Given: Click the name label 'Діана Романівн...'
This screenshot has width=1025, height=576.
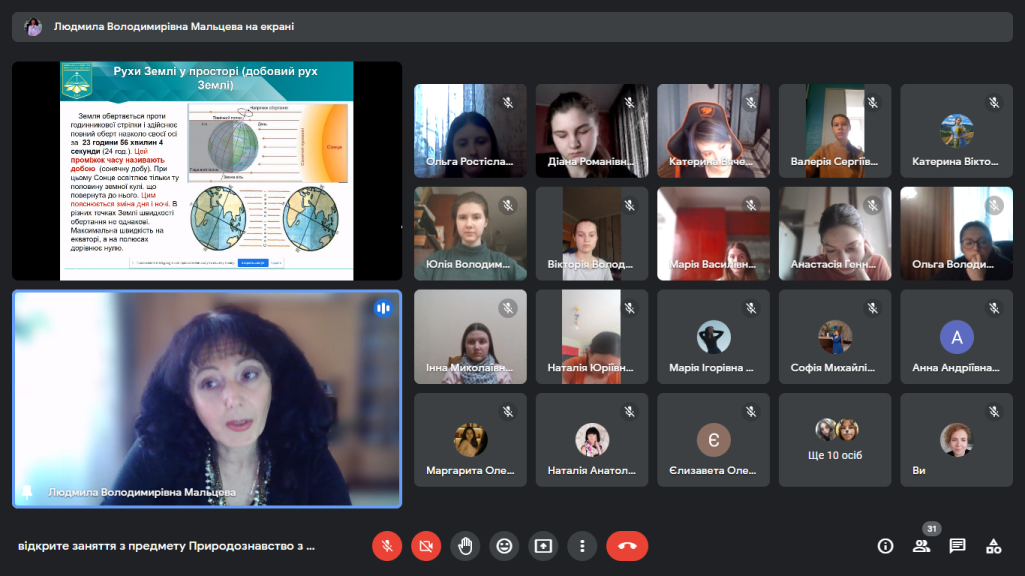Looking at the screenshot, I should pyautogui.click(x=591, y=161).
